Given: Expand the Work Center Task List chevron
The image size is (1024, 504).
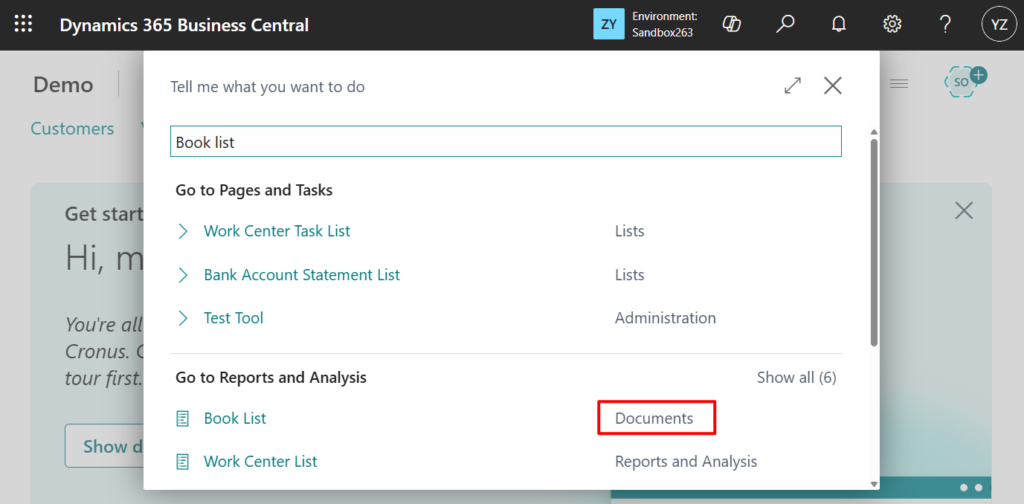Looking at the screenshot, I should 183,231.
